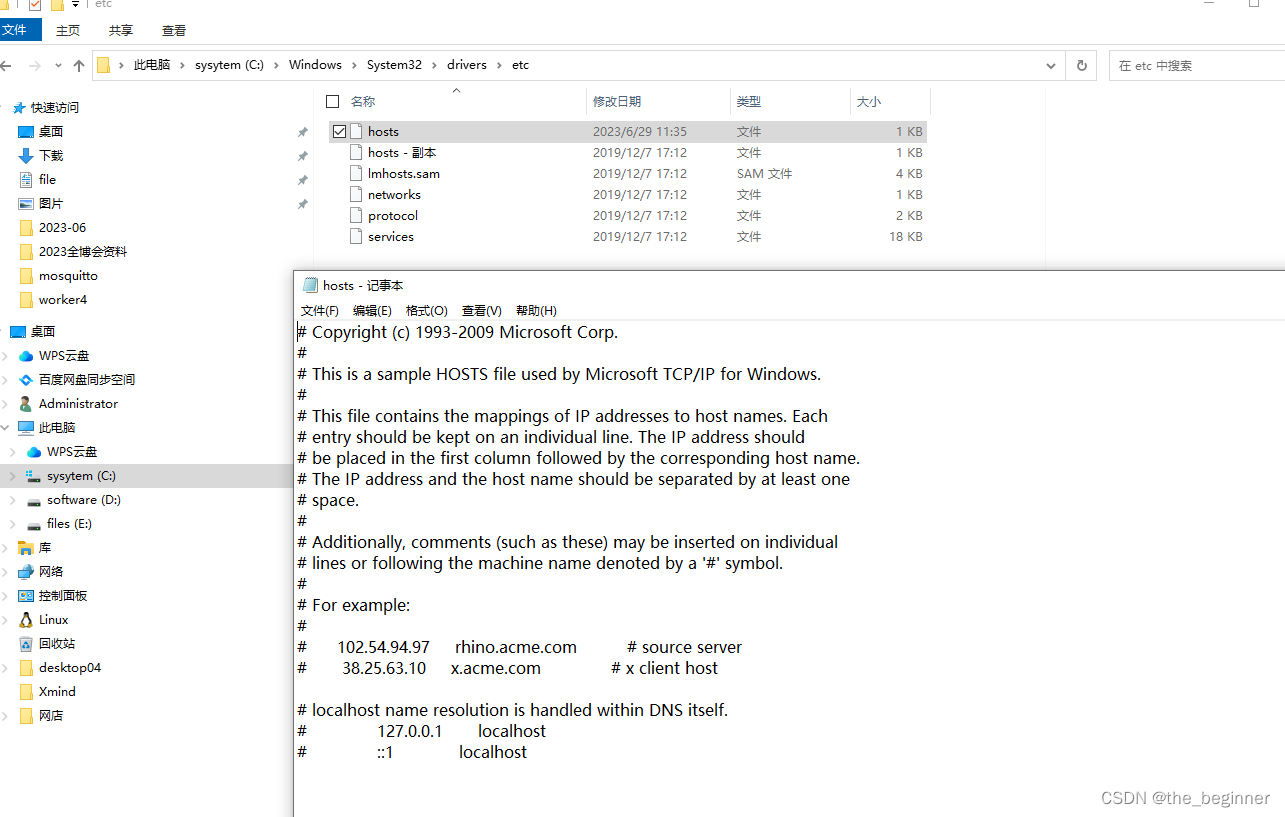Expand the WPS云盘 node under 此电脑
This screenshot has height=817, width=1285.
[11, 452]
